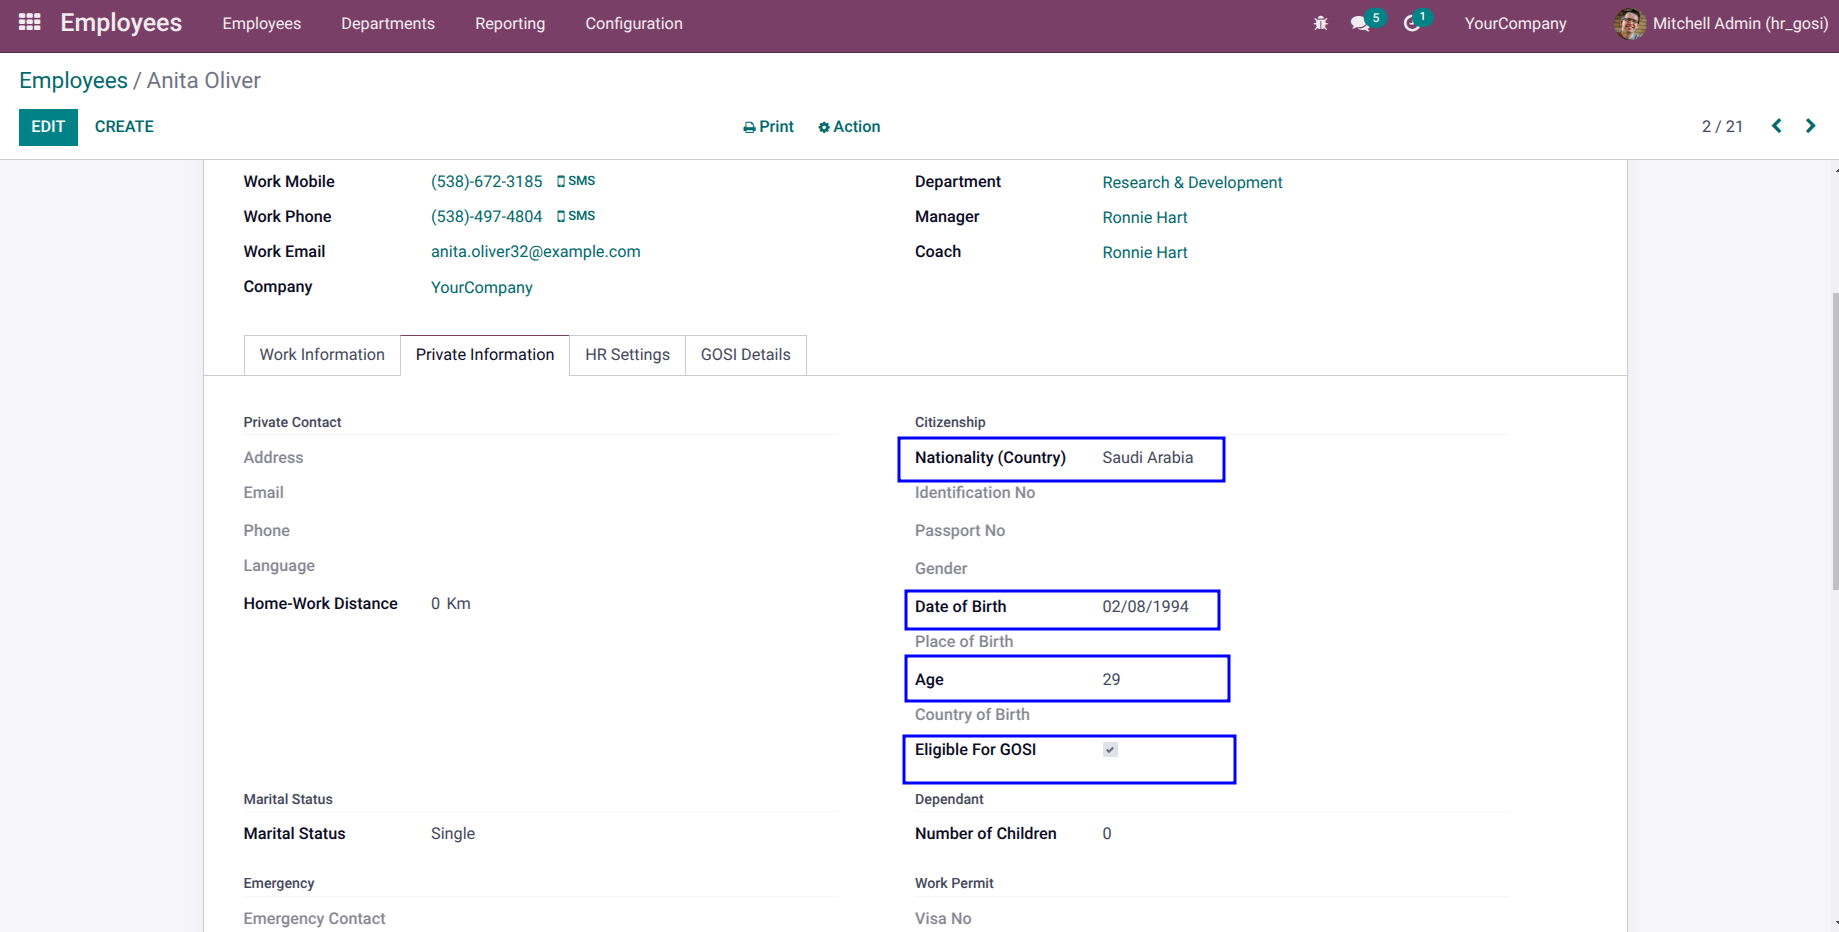Open the Research & Development department link
This screenshot has height=932, width=1839.
tap(1192, 182)
